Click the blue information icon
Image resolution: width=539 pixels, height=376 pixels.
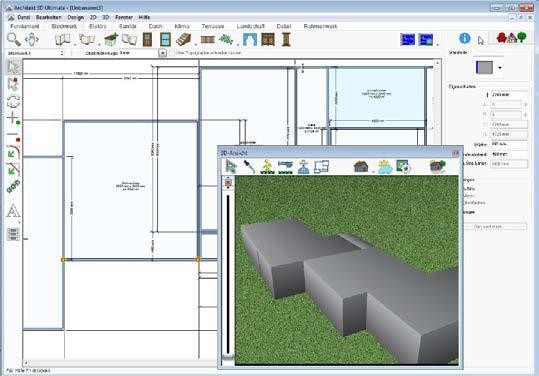coord(465,38)
